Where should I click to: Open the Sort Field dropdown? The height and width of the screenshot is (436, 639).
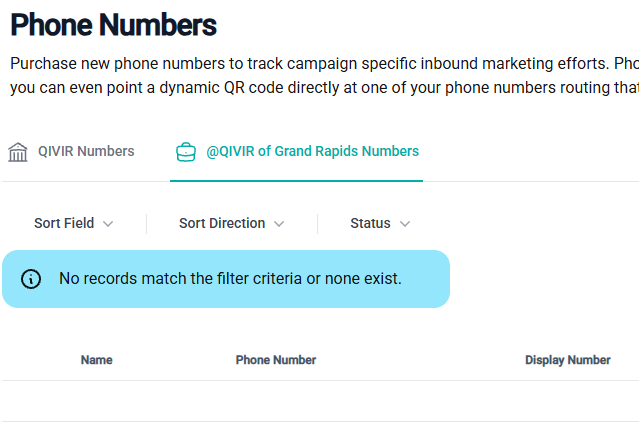[73, 223]
